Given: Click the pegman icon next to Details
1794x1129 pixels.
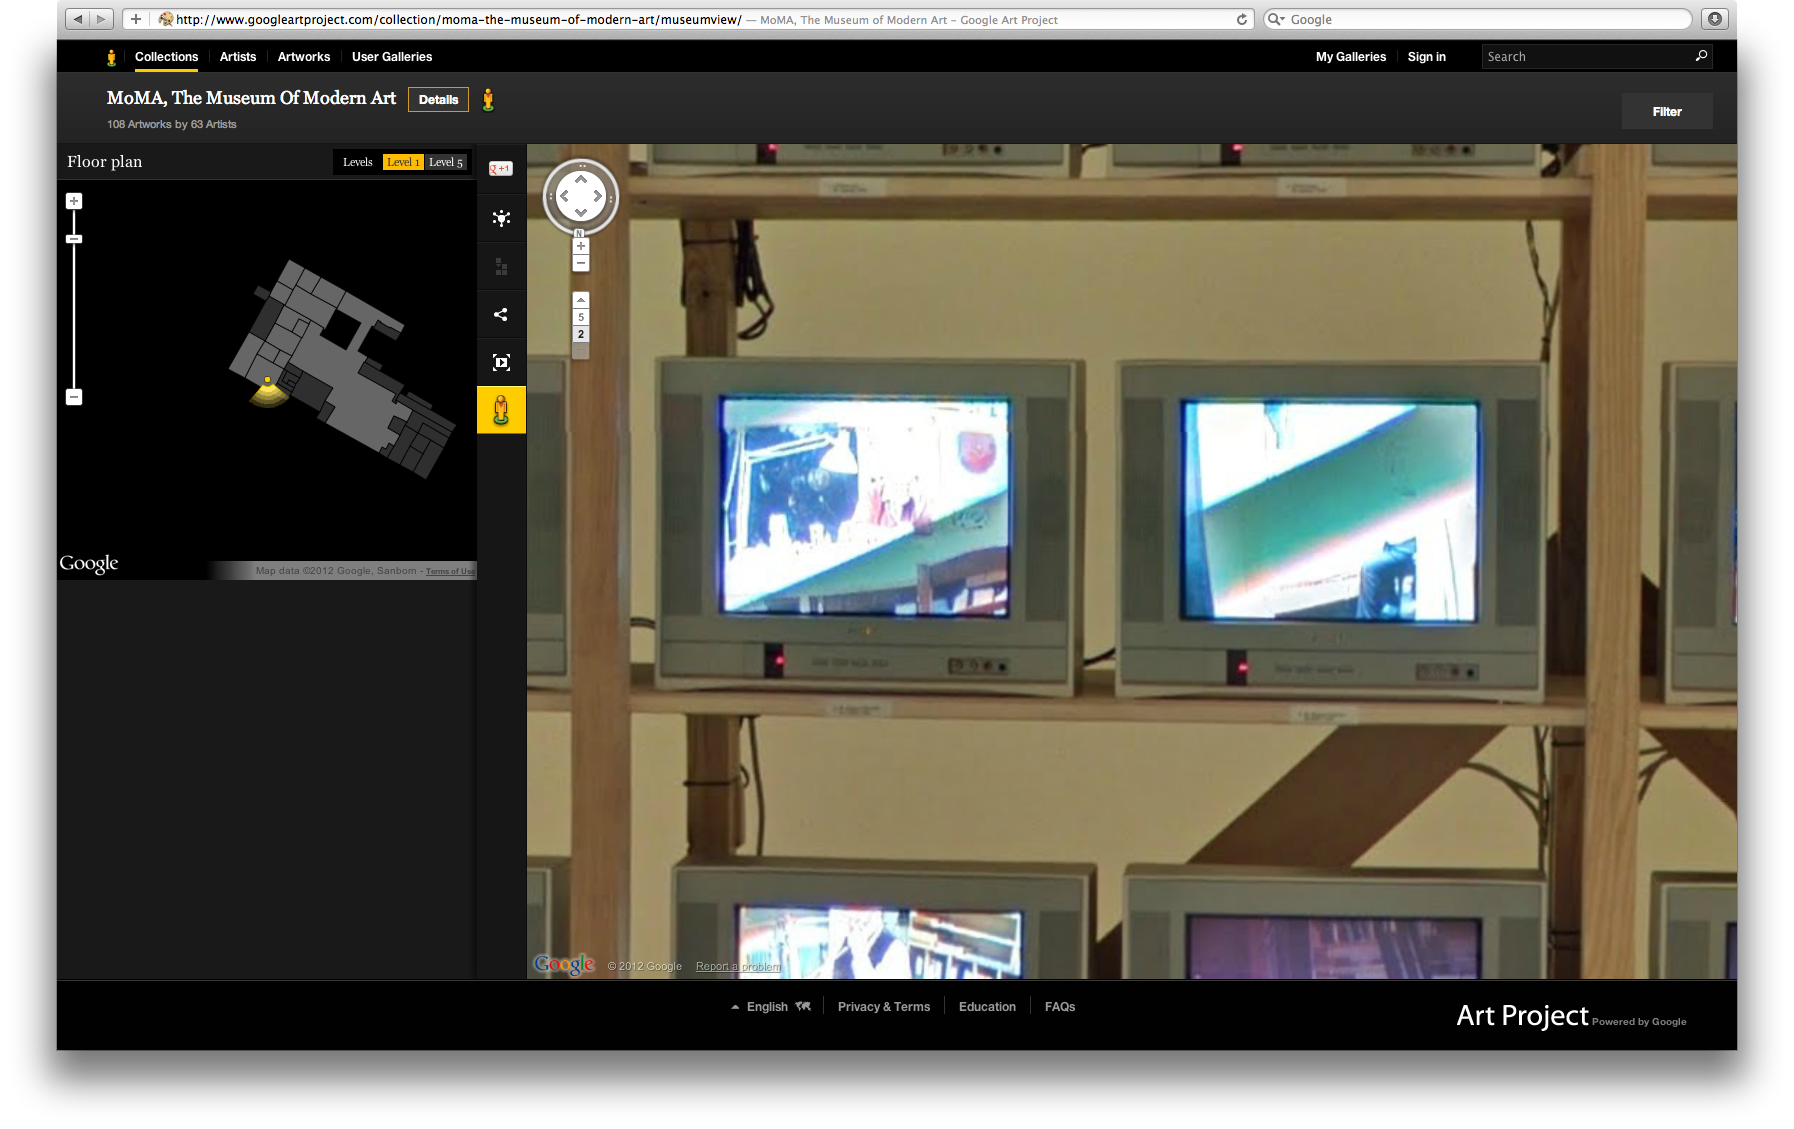Looking at the screenshot, I should pyautogui.click(x=488, y=100).
